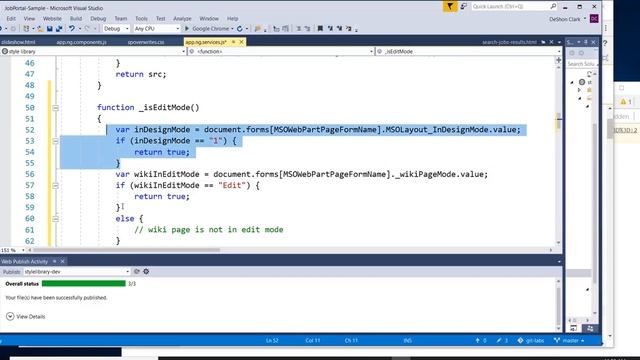Open the stylelibrary-dev publish profile dropdown

pos(77,271)
